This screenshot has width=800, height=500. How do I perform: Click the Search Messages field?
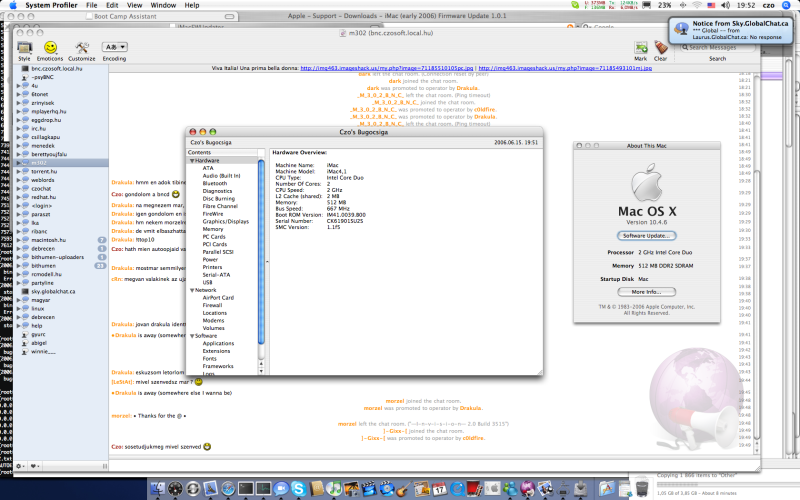tap(717, 47)
